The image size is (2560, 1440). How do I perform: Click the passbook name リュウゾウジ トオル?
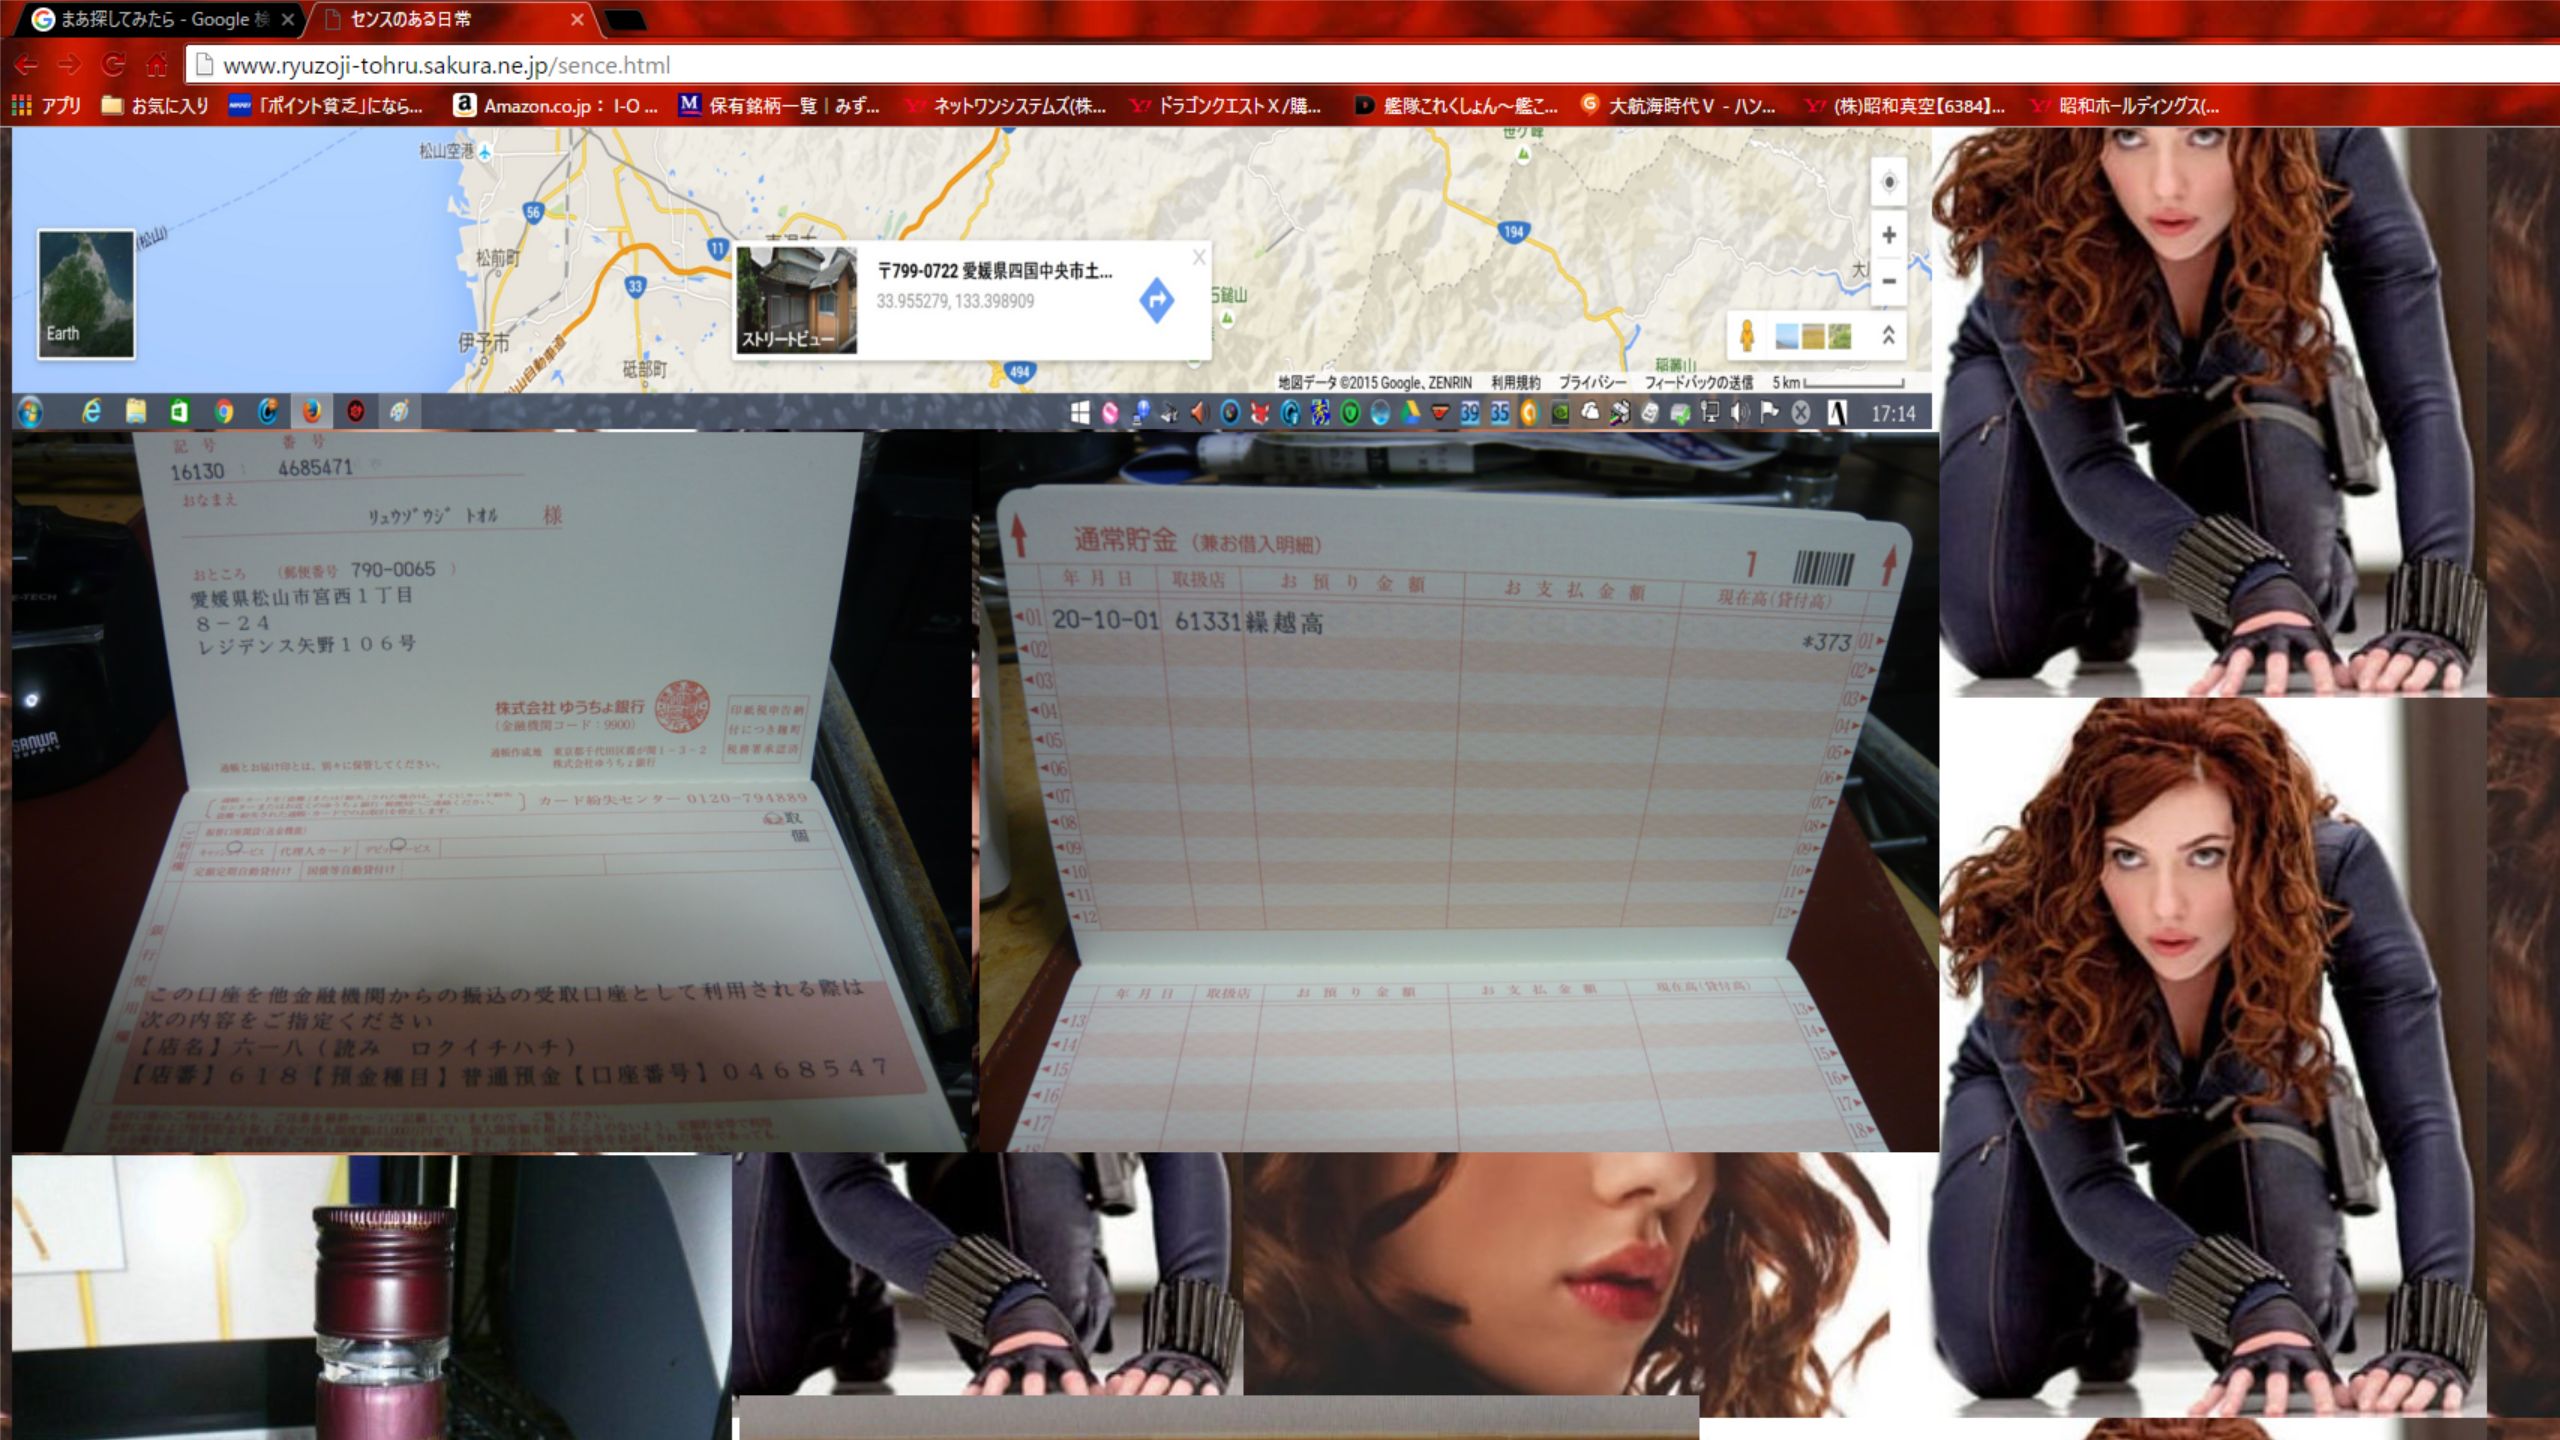tap(432, 517)
